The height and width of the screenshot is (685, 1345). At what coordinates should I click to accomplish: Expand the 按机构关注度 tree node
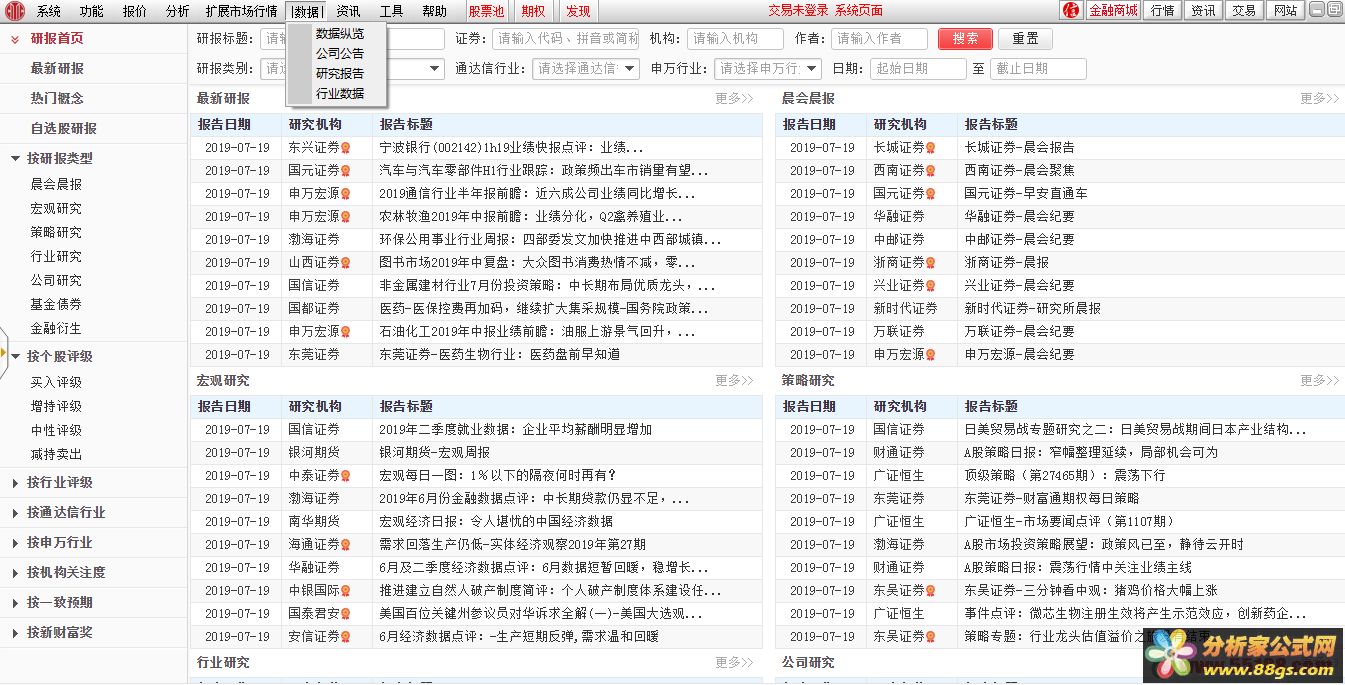coord(16,573)
